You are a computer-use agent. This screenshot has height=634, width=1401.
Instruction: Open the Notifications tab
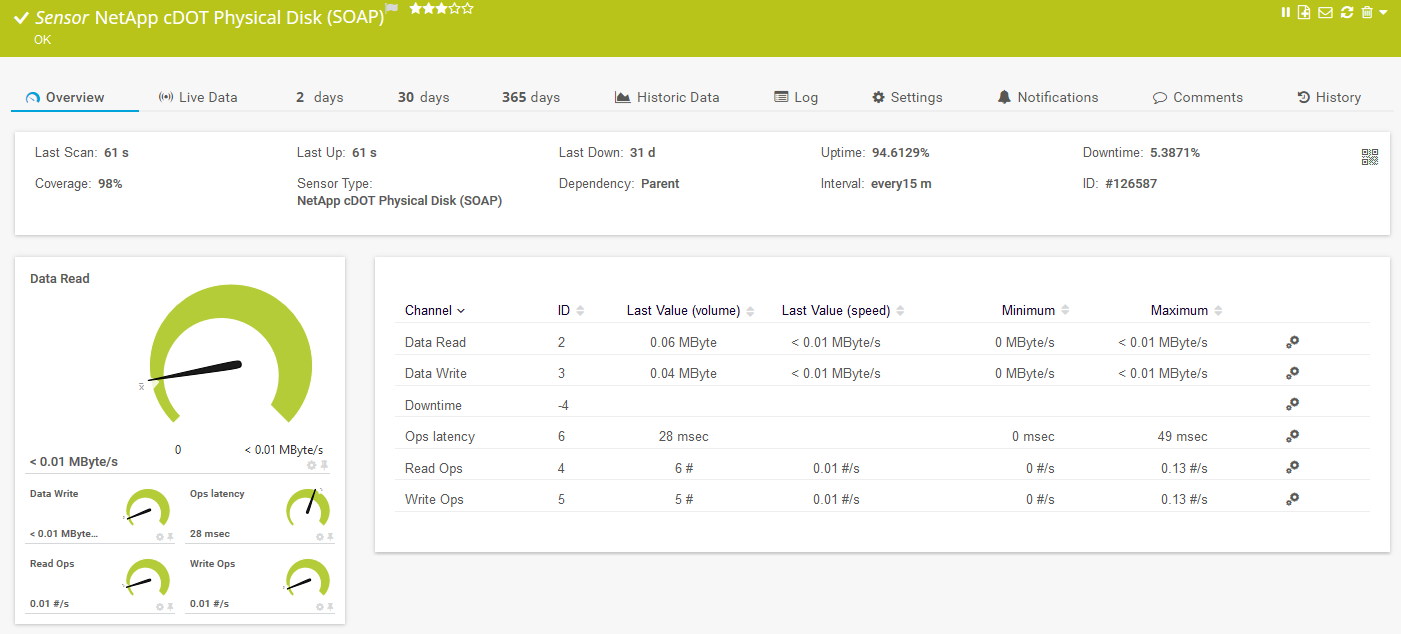pyautogui.click(x=1048, y=97)
